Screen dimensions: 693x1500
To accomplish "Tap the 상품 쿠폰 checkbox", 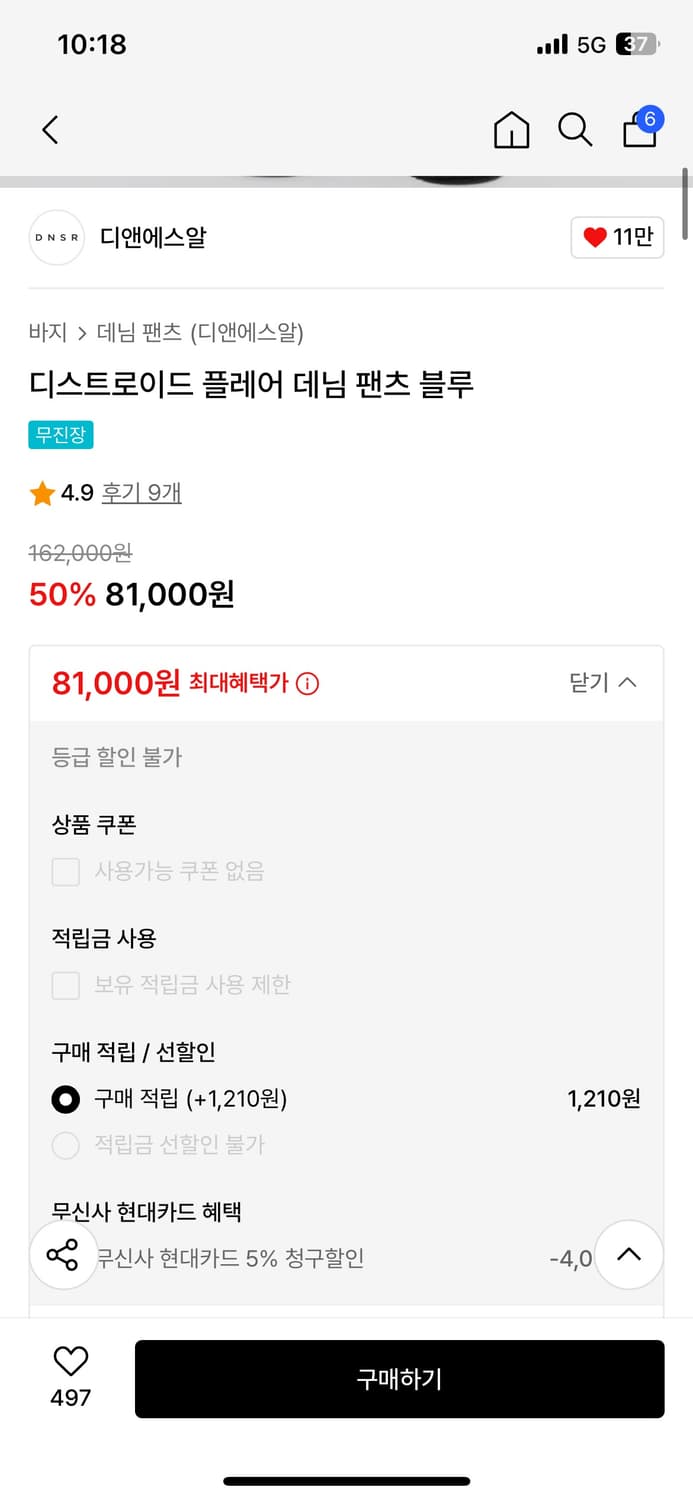I will click(x=65, y=872).
